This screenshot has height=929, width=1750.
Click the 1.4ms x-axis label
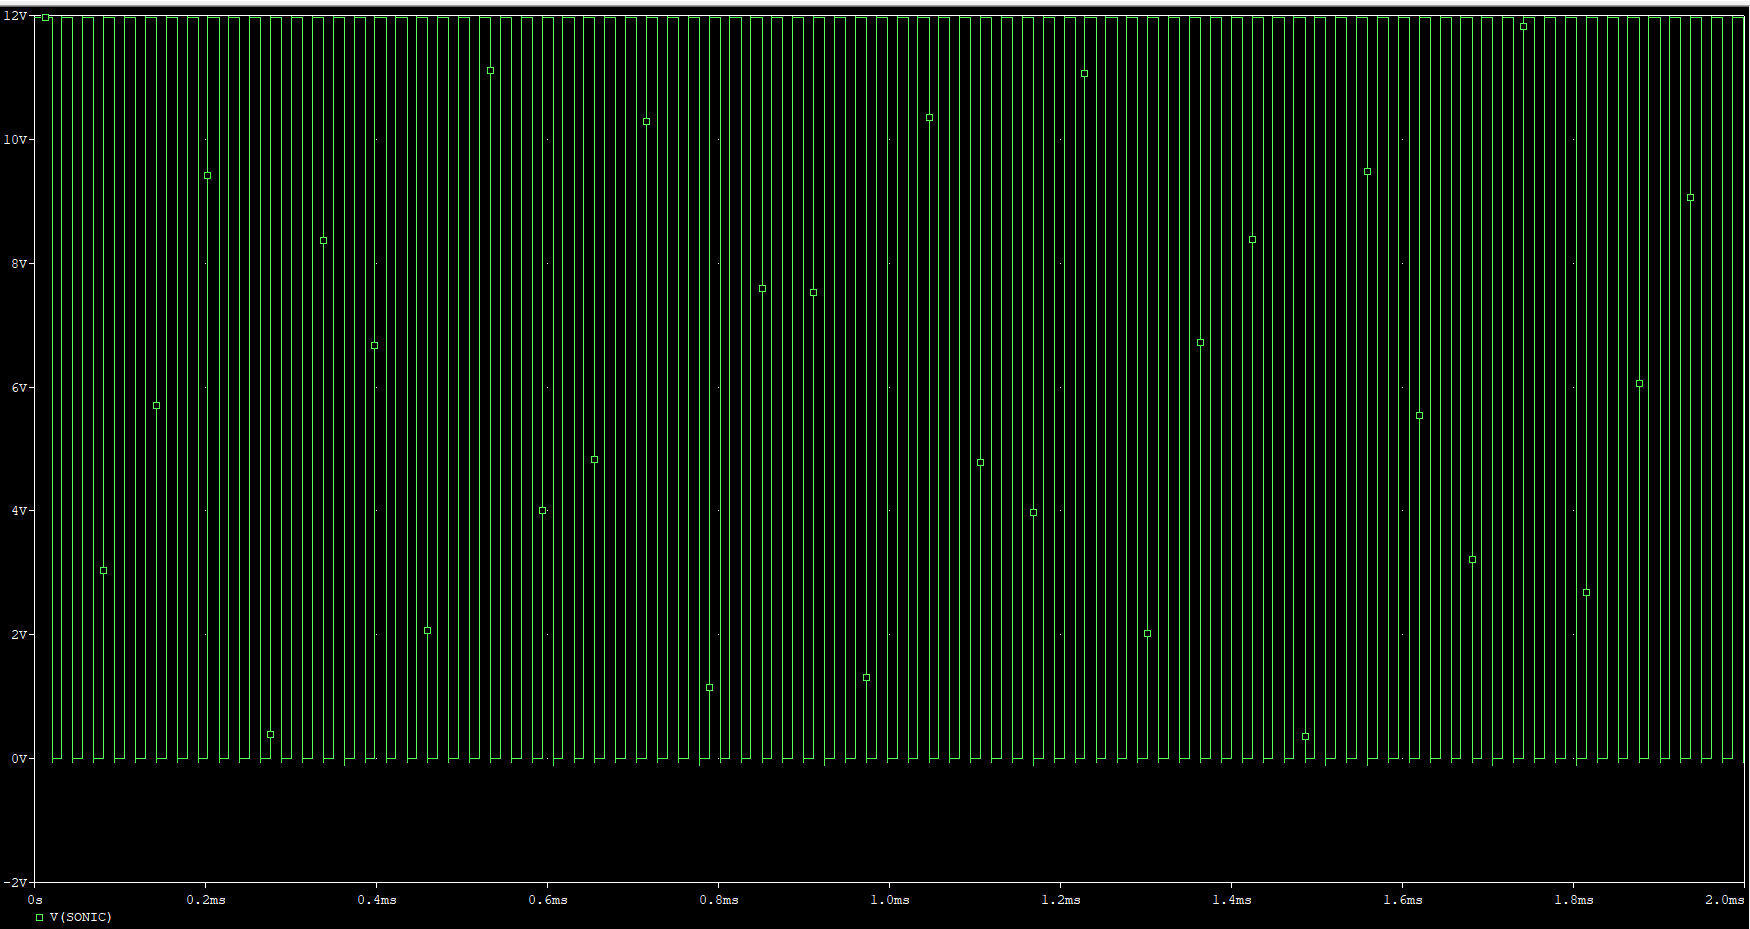pos(1232,900)
